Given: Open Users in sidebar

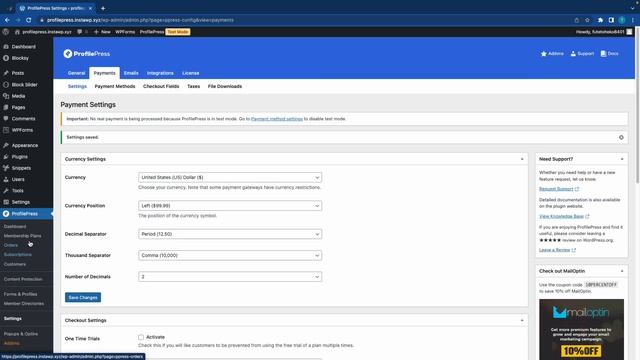Looking at the screenshot, I should click(x=18, y=180).
